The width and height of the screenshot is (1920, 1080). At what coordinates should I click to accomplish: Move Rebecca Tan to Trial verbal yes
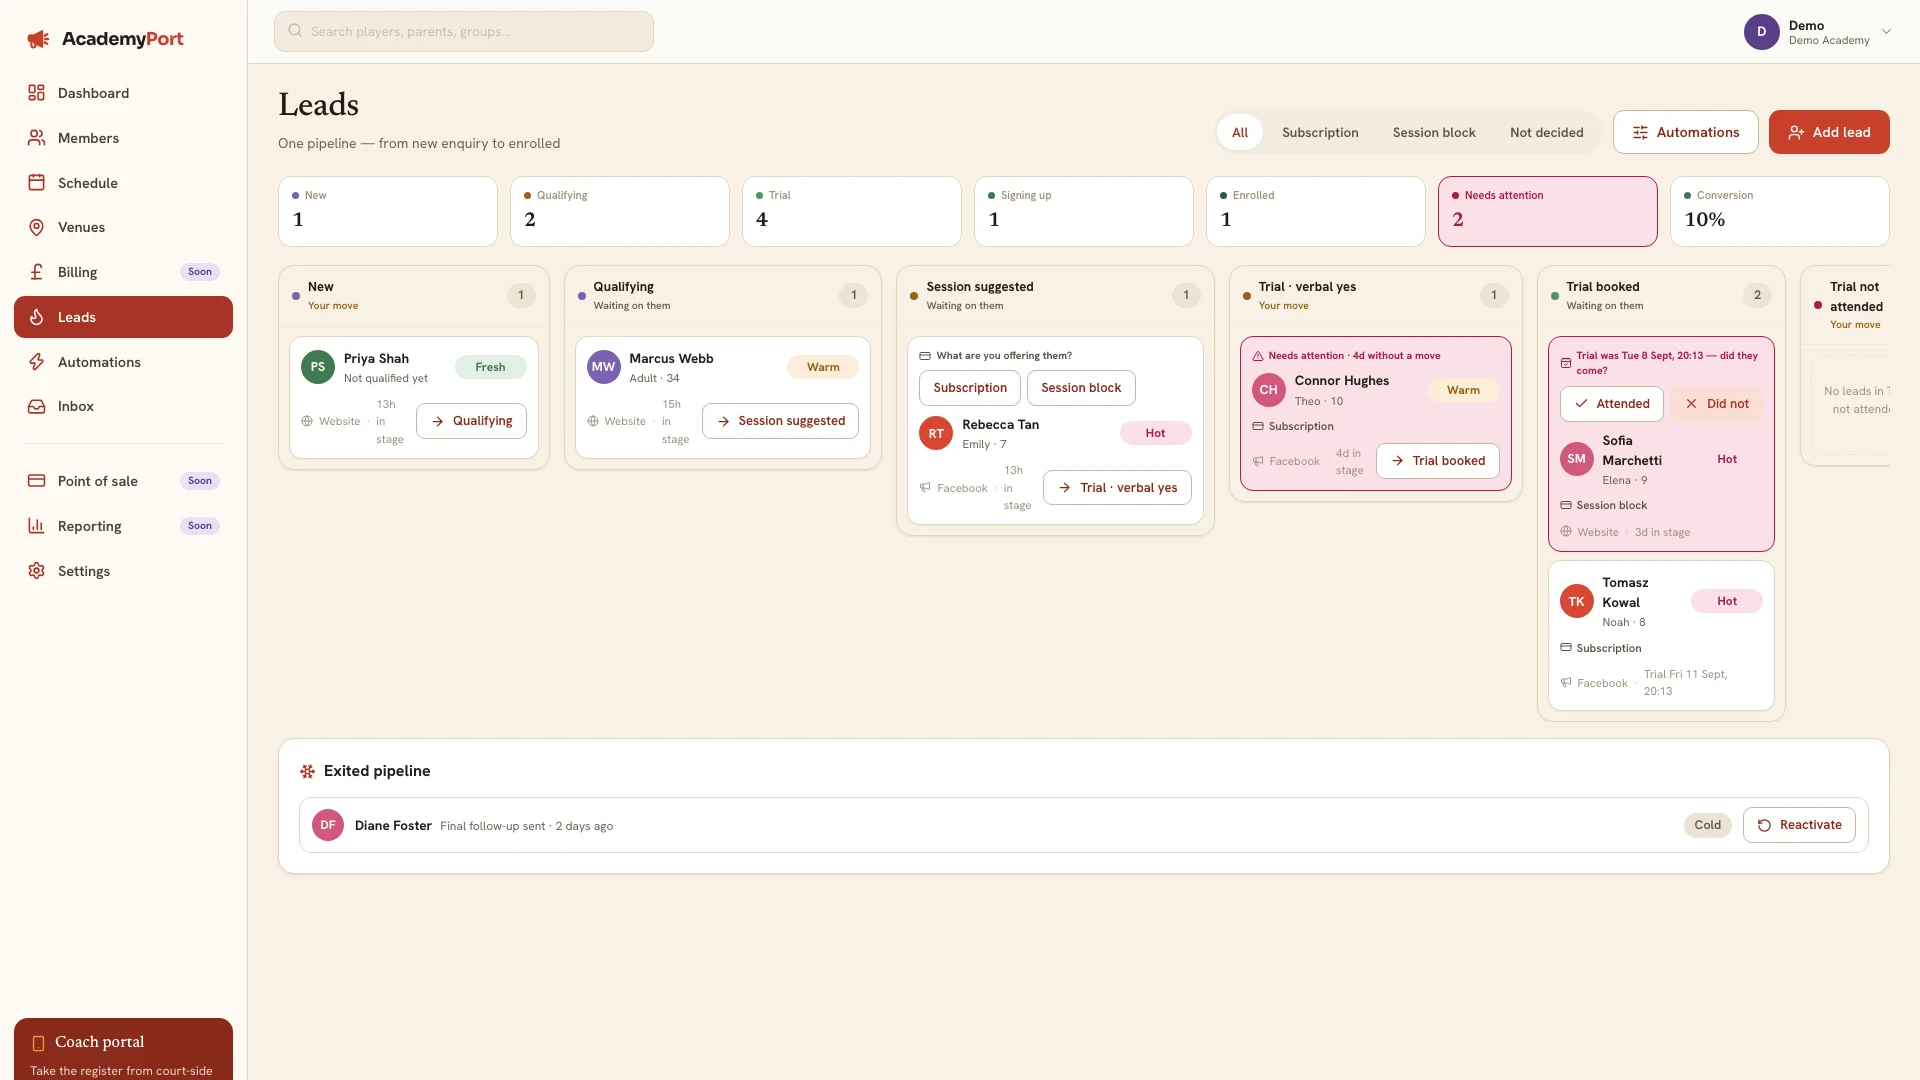[x=1117, y=488]
